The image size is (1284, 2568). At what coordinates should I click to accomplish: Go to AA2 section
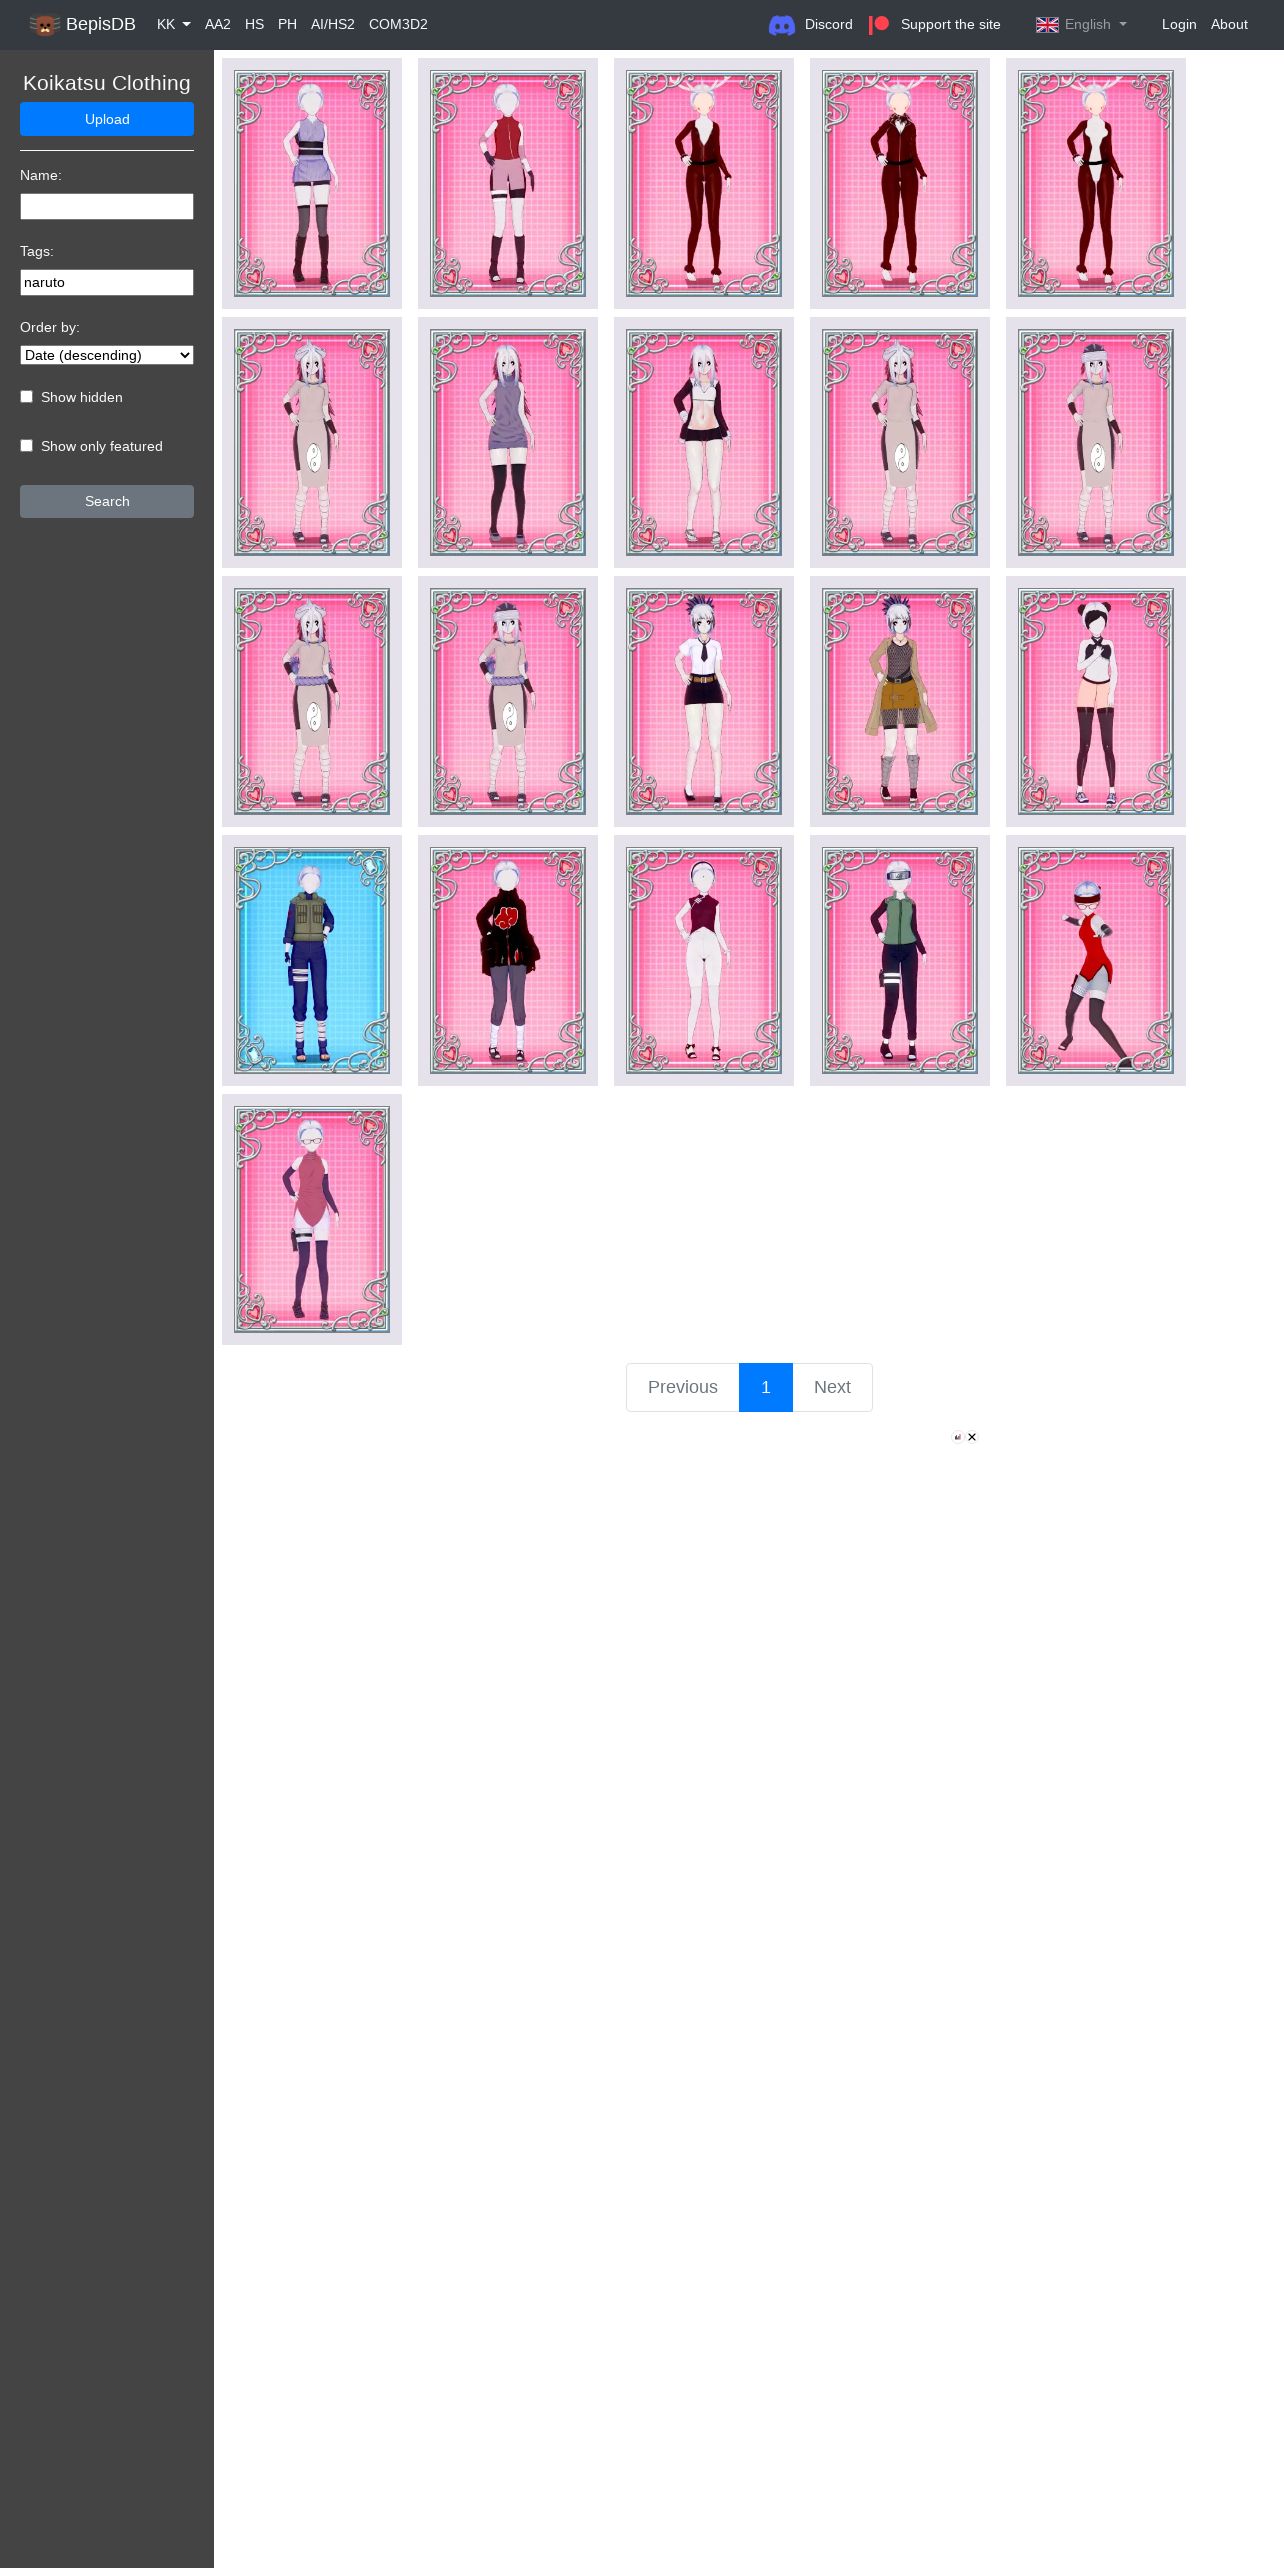coord(218,25)
